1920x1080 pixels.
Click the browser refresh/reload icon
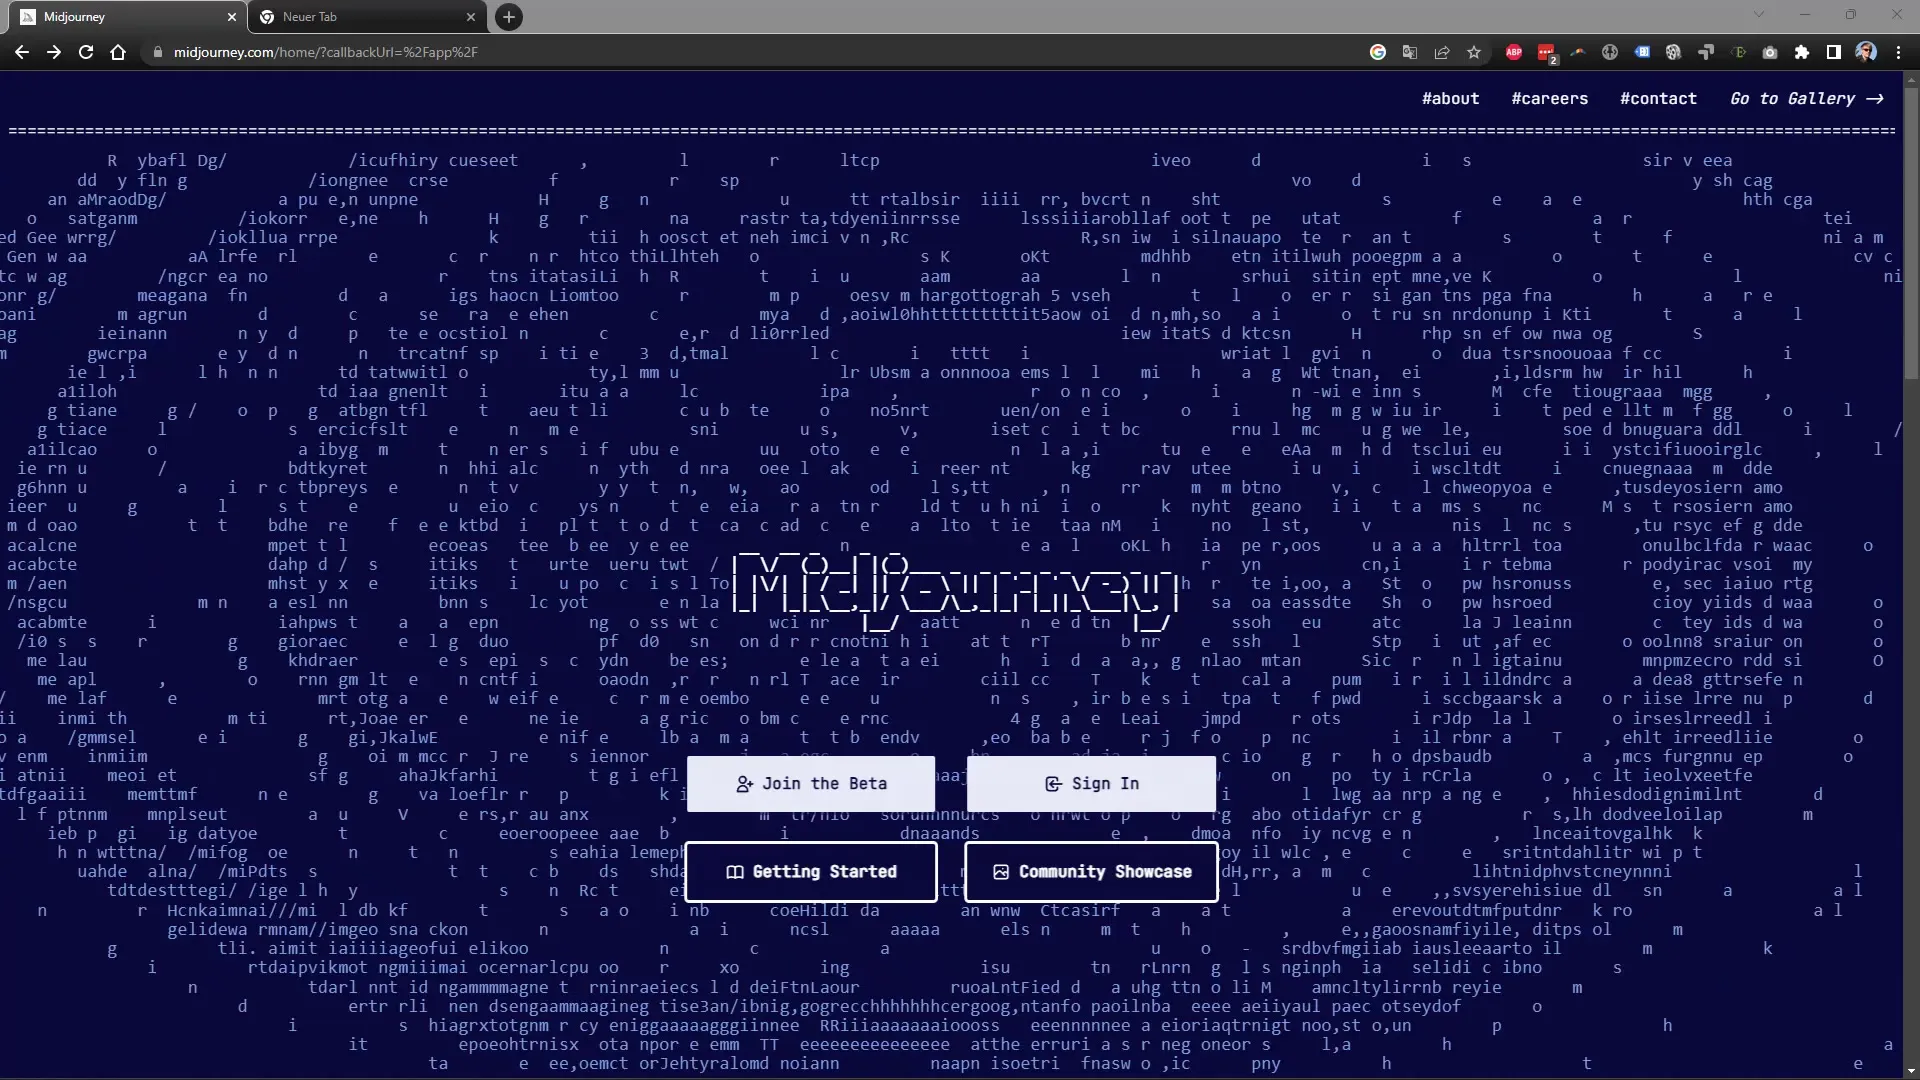86,51
